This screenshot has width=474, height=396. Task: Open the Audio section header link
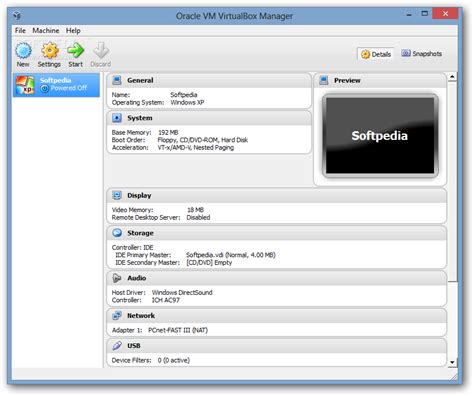pos(137,278)
